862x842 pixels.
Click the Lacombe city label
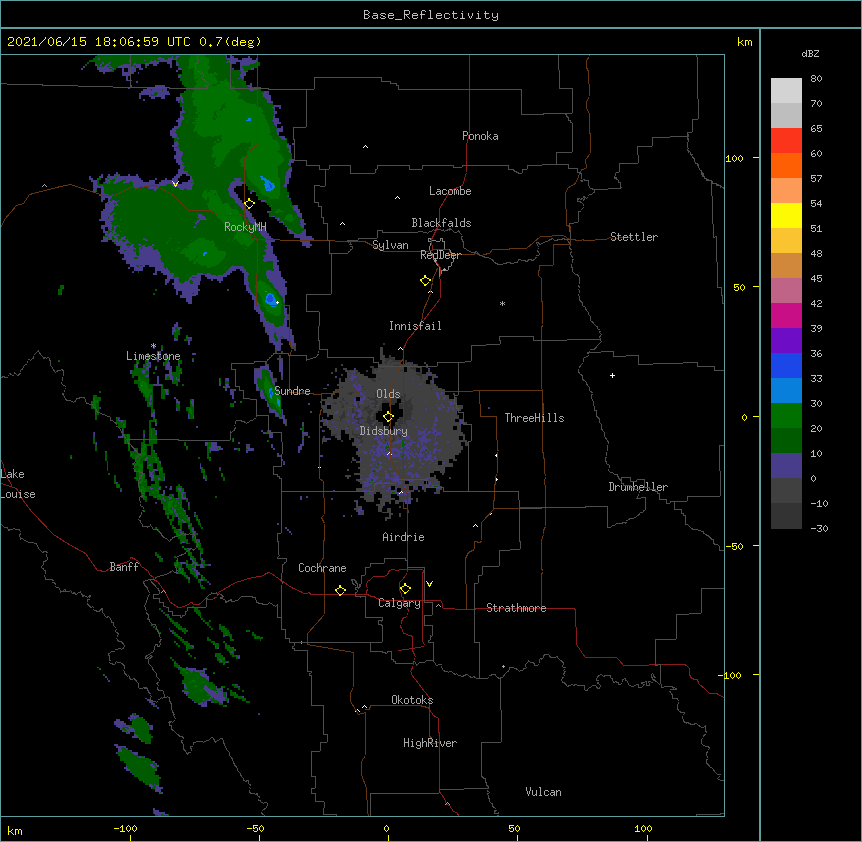[x=450, y=191]
